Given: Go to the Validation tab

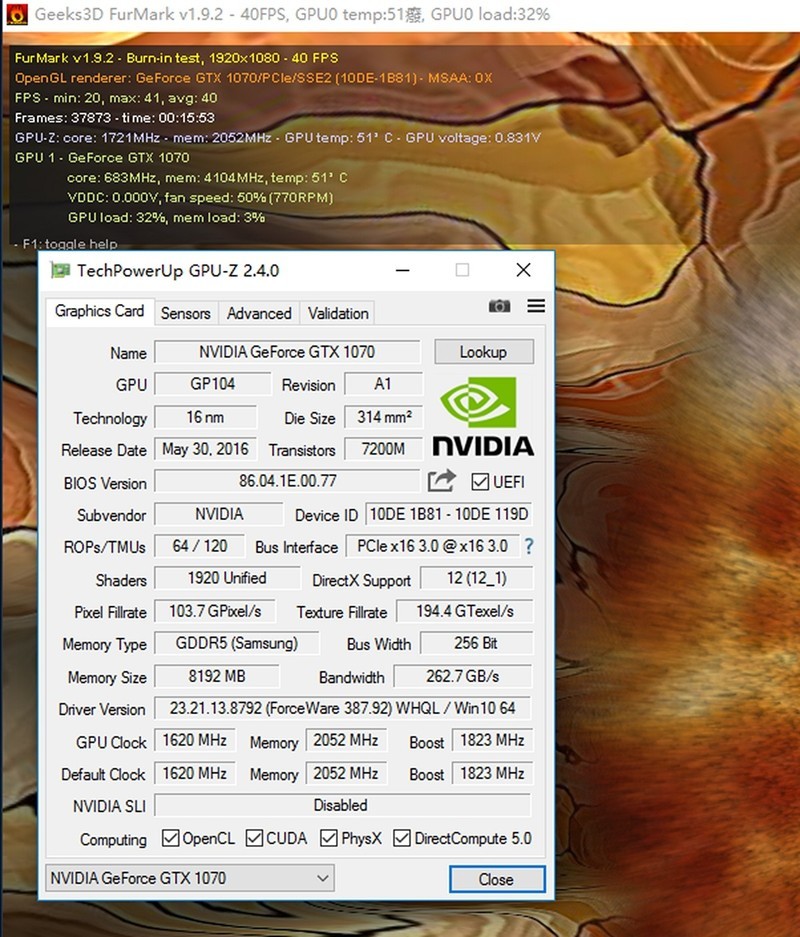Looking at the screenshot, I should point(338,313).
